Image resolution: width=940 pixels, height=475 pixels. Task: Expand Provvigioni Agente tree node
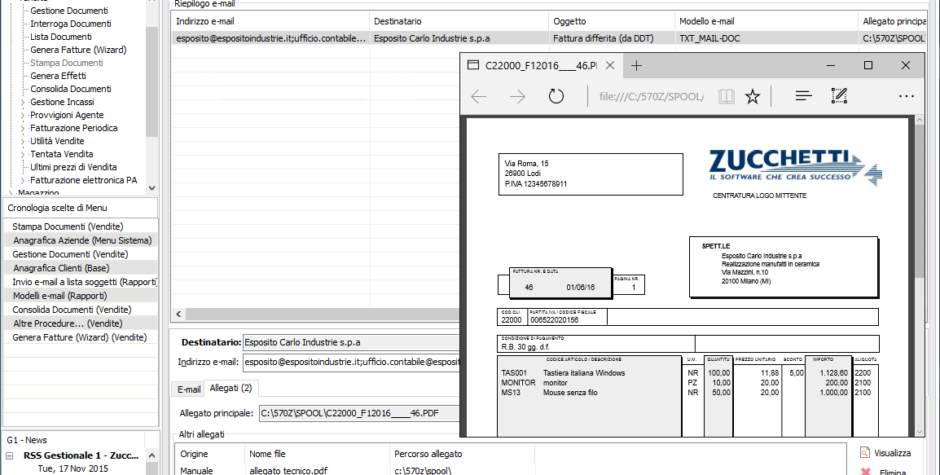click(x=23, y=116)
